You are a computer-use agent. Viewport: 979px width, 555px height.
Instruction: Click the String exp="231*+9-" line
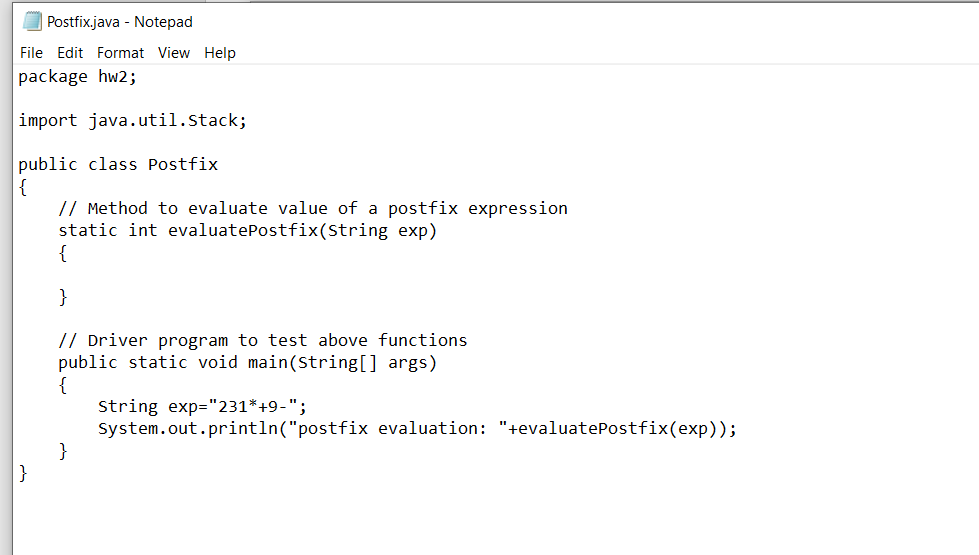tap(202, 407)
